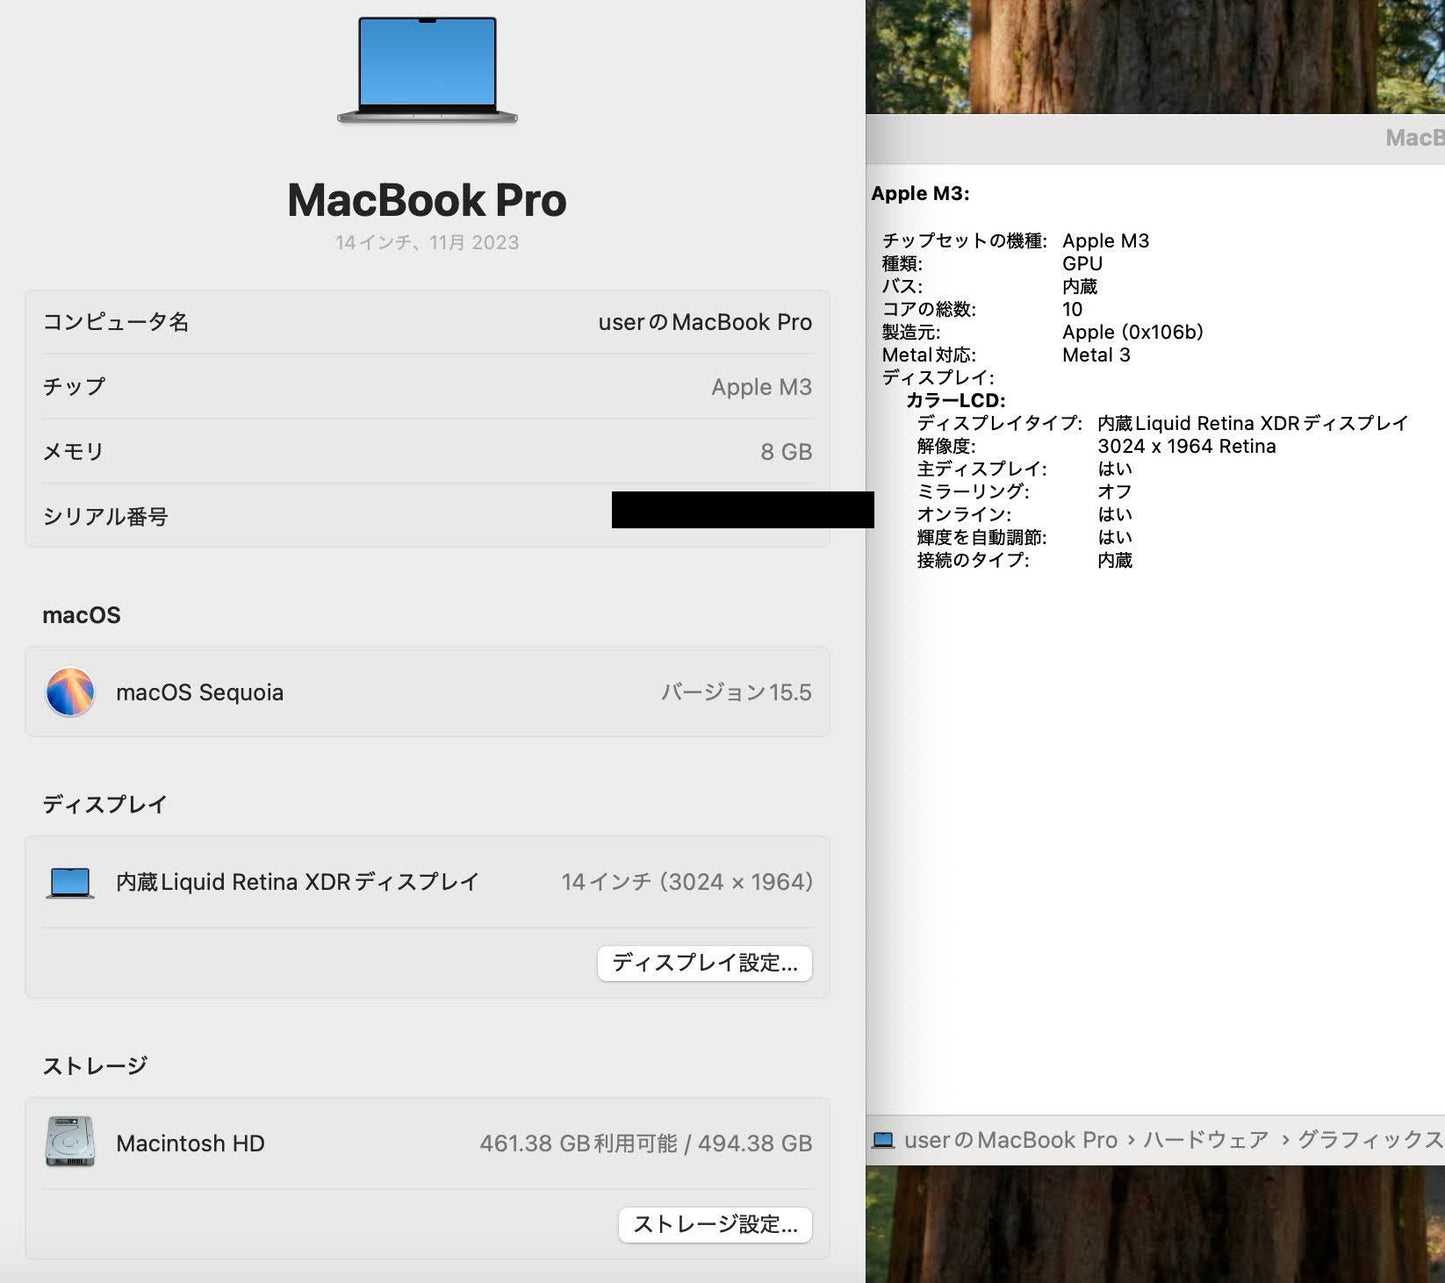Select the macOS Sequoia icon

68,691
